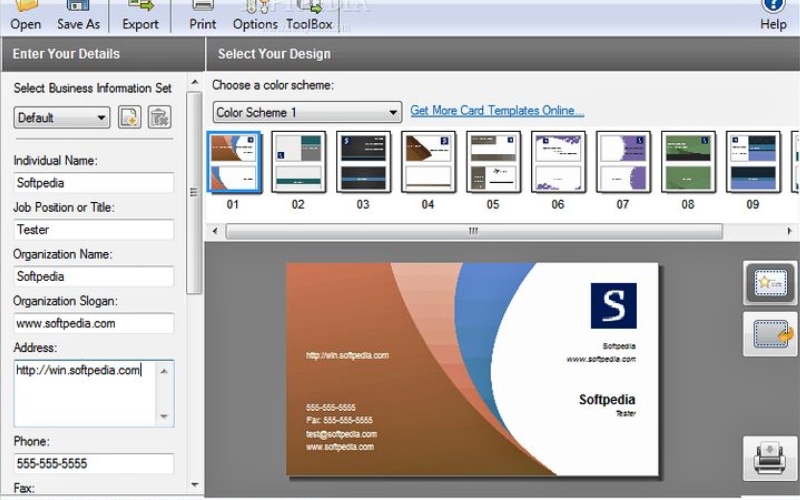Select card template 05
The image size is (800, 500).
point(493,162)
